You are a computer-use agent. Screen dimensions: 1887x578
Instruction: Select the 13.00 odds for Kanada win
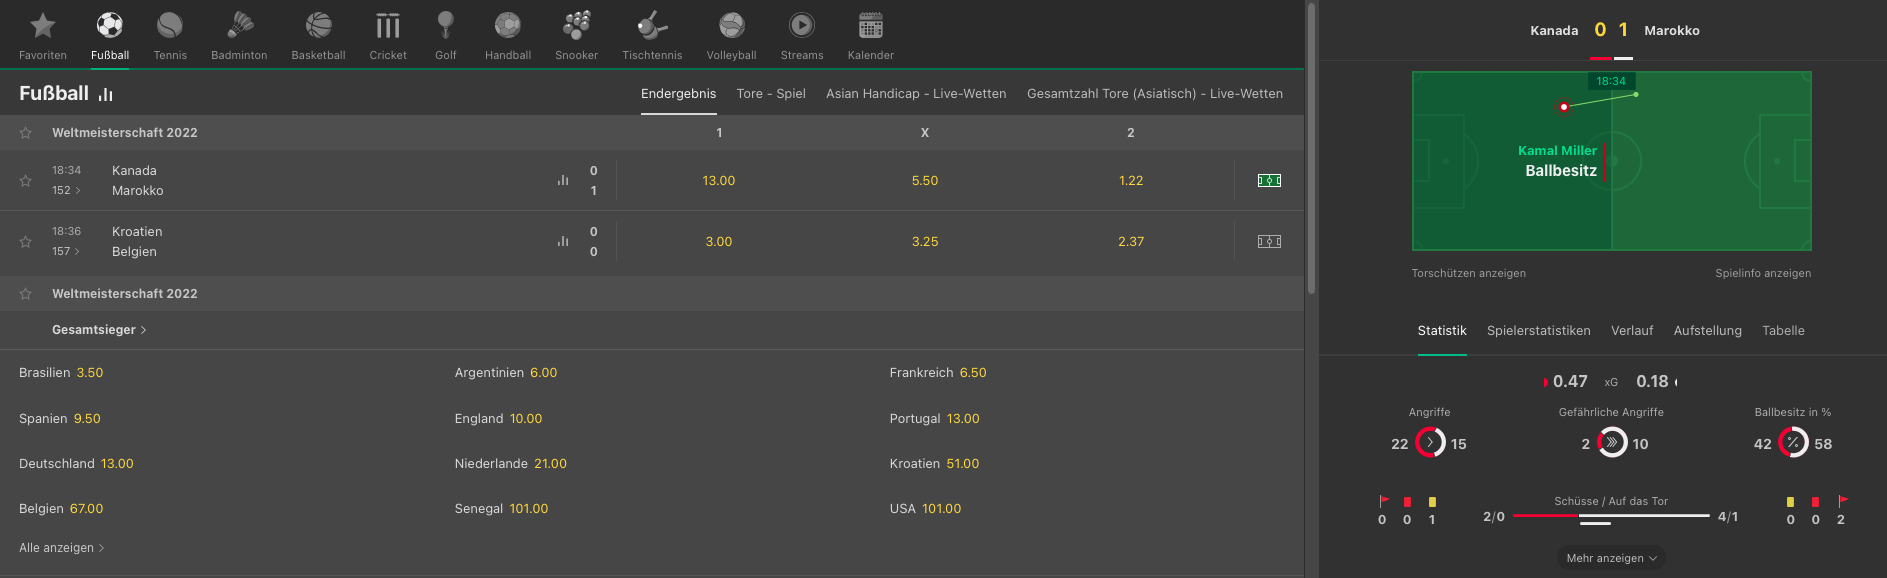click(x=719, y=181)
